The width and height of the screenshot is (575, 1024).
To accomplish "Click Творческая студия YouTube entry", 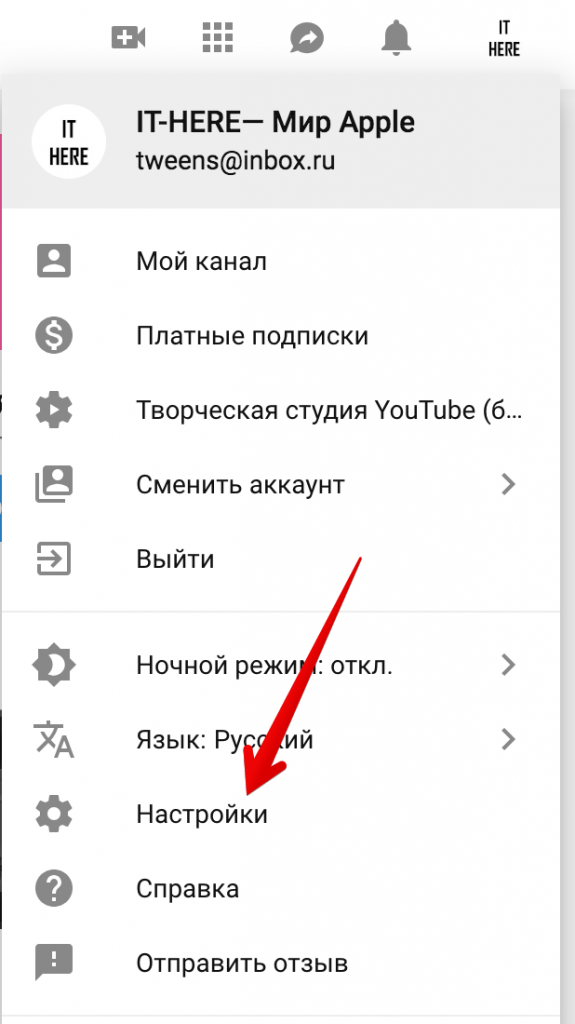I will 281,410.
